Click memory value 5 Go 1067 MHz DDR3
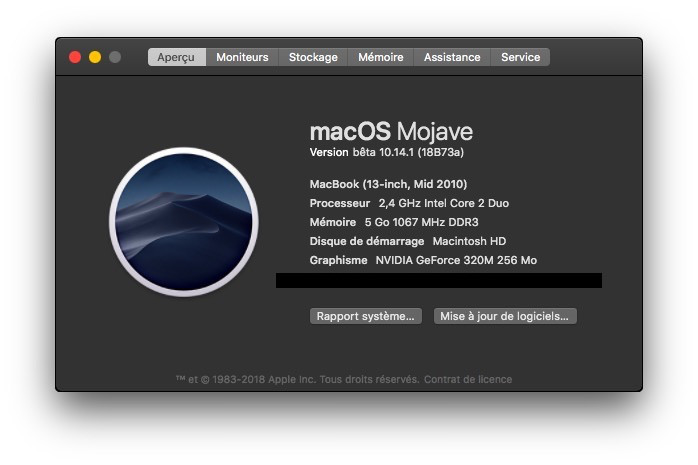Screen dimensions: 698x465 pos(422,222)
